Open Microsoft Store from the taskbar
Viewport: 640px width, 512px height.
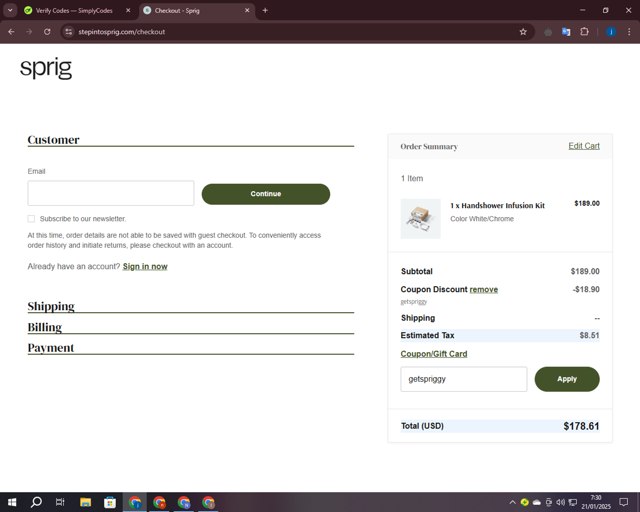point(110,502)
